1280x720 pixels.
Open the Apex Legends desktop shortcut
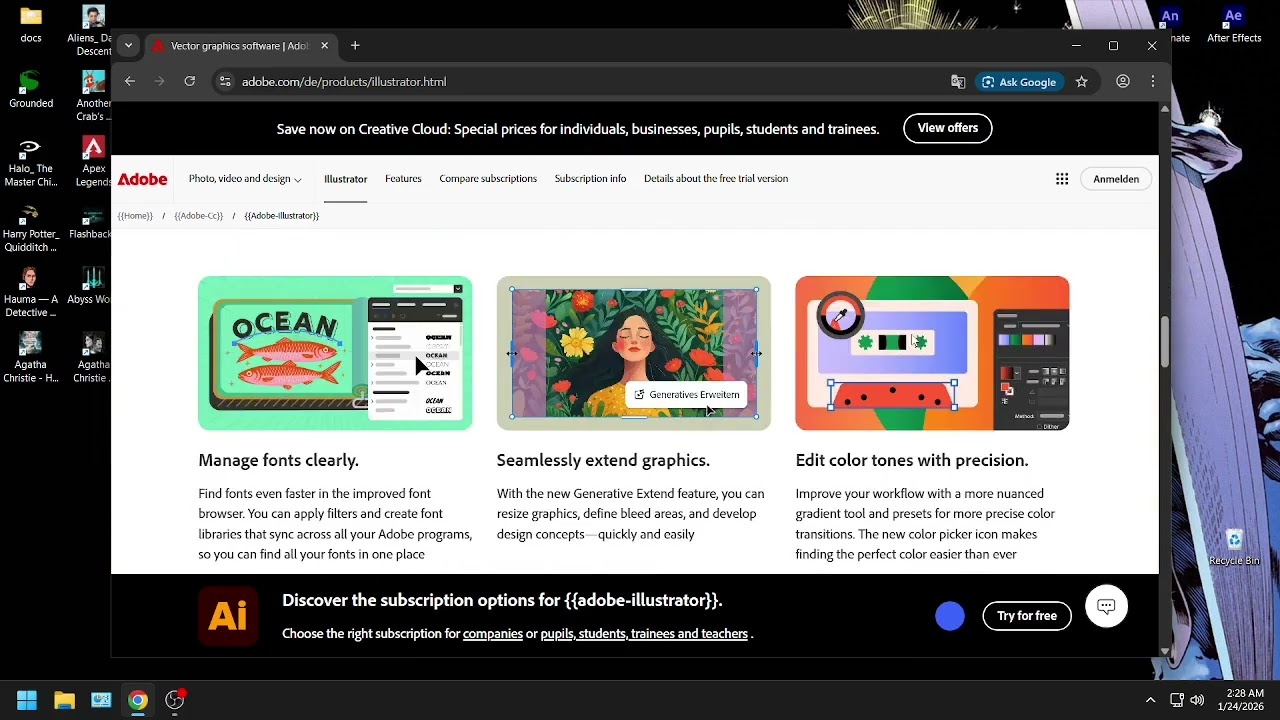(93, 162)
